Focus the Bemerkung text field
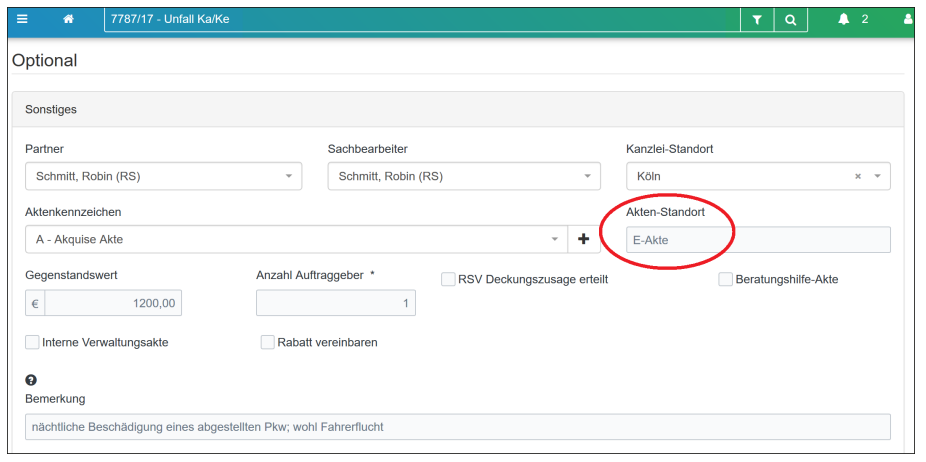 click(457, 427)
